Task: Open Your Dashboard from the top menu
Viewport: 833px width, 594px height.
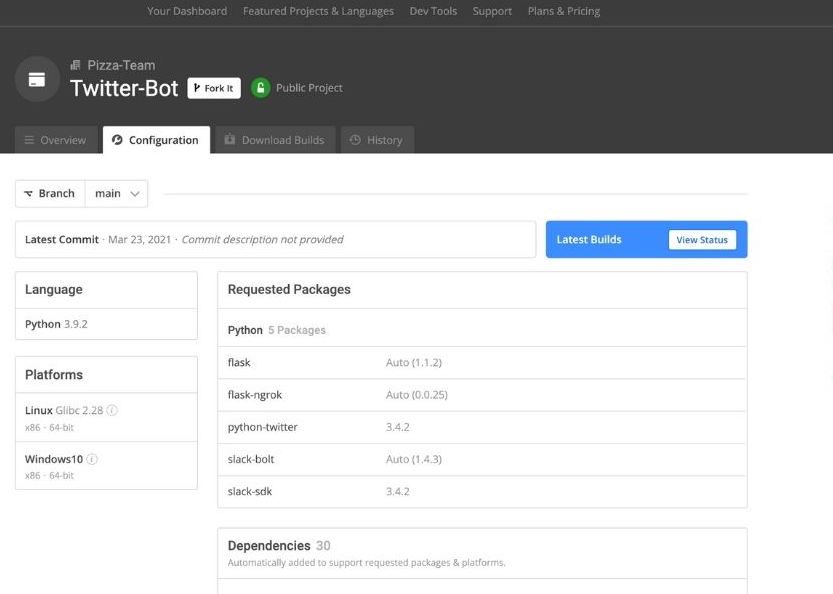Action: [x=187, y=11]
